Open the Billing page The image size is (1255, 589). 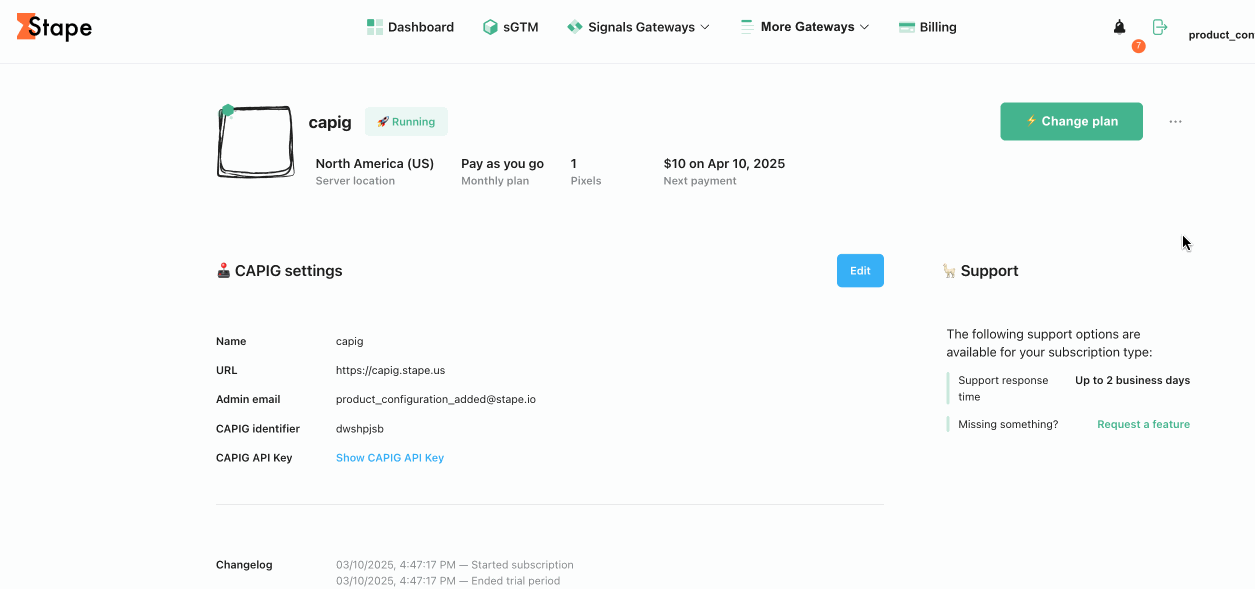click(x=928, y=27)
